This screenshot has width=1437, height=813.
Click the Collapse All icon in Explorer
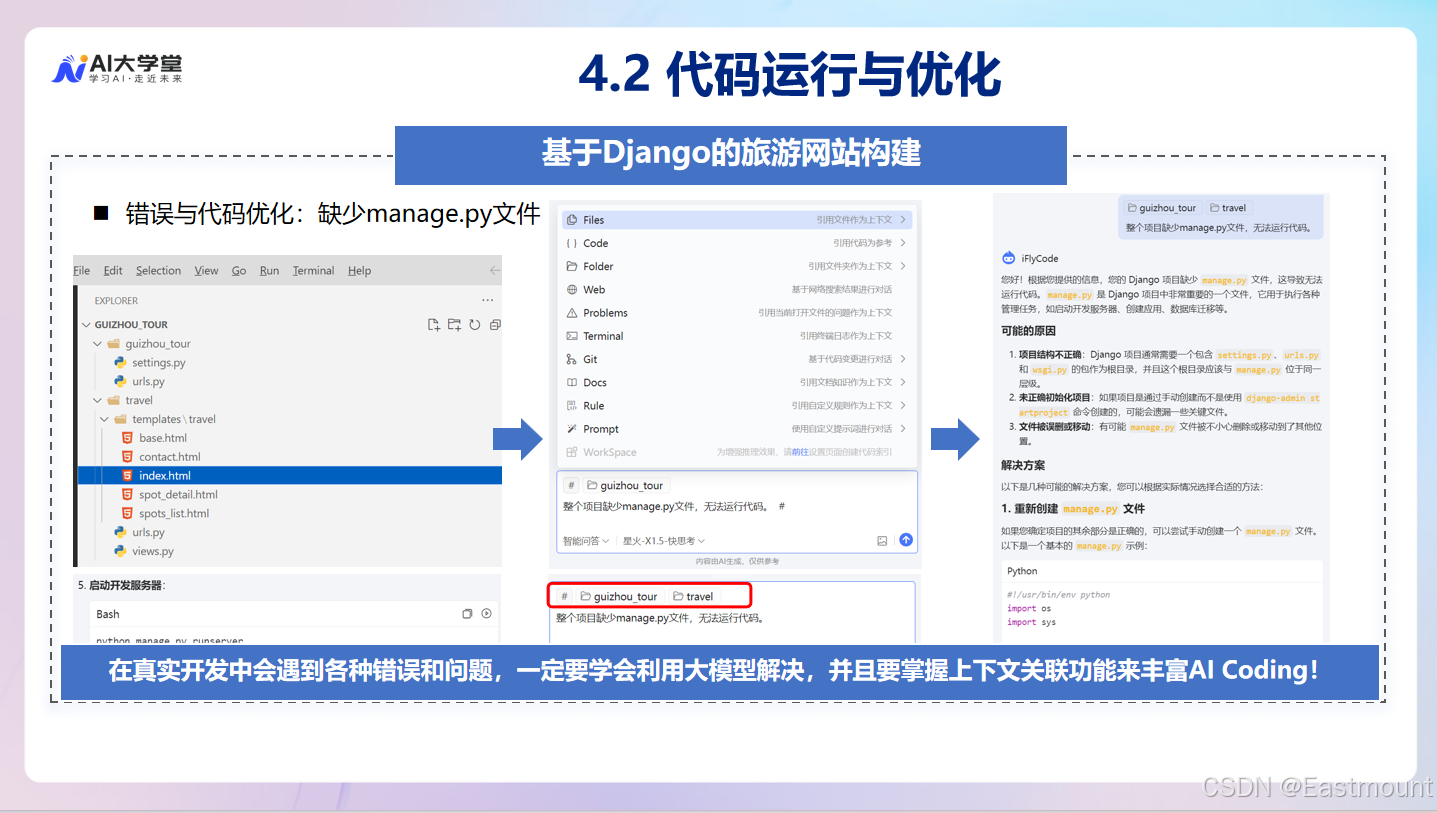pyautogui.click(x=496, y=324)
